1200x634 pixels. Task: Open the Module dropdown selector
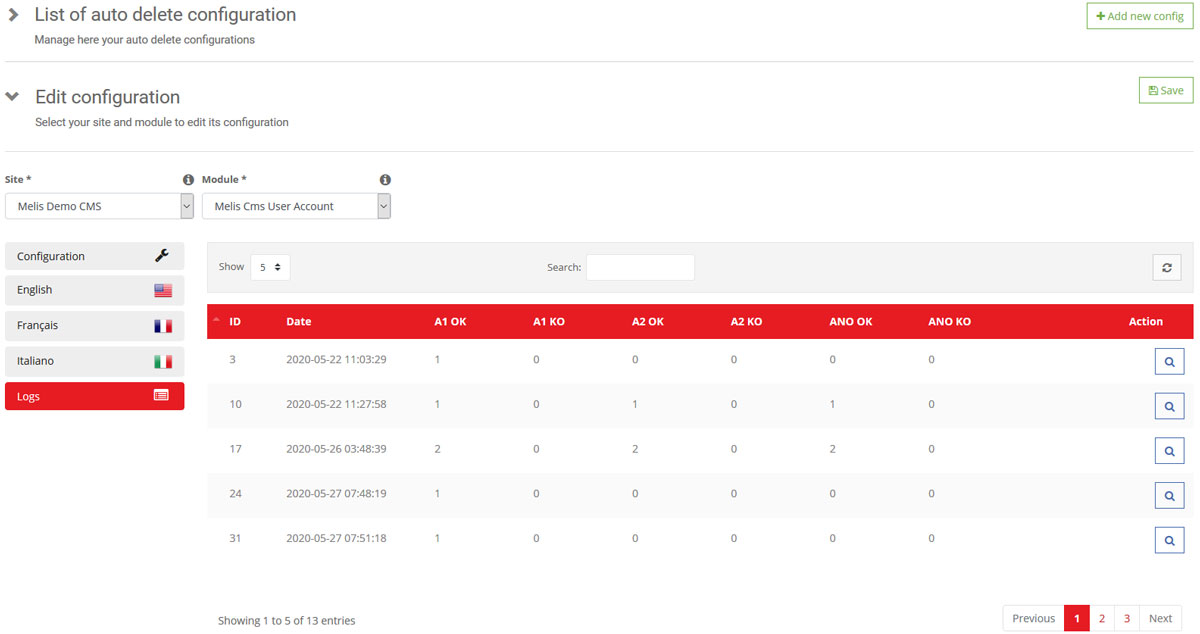[x=296, y=206]
